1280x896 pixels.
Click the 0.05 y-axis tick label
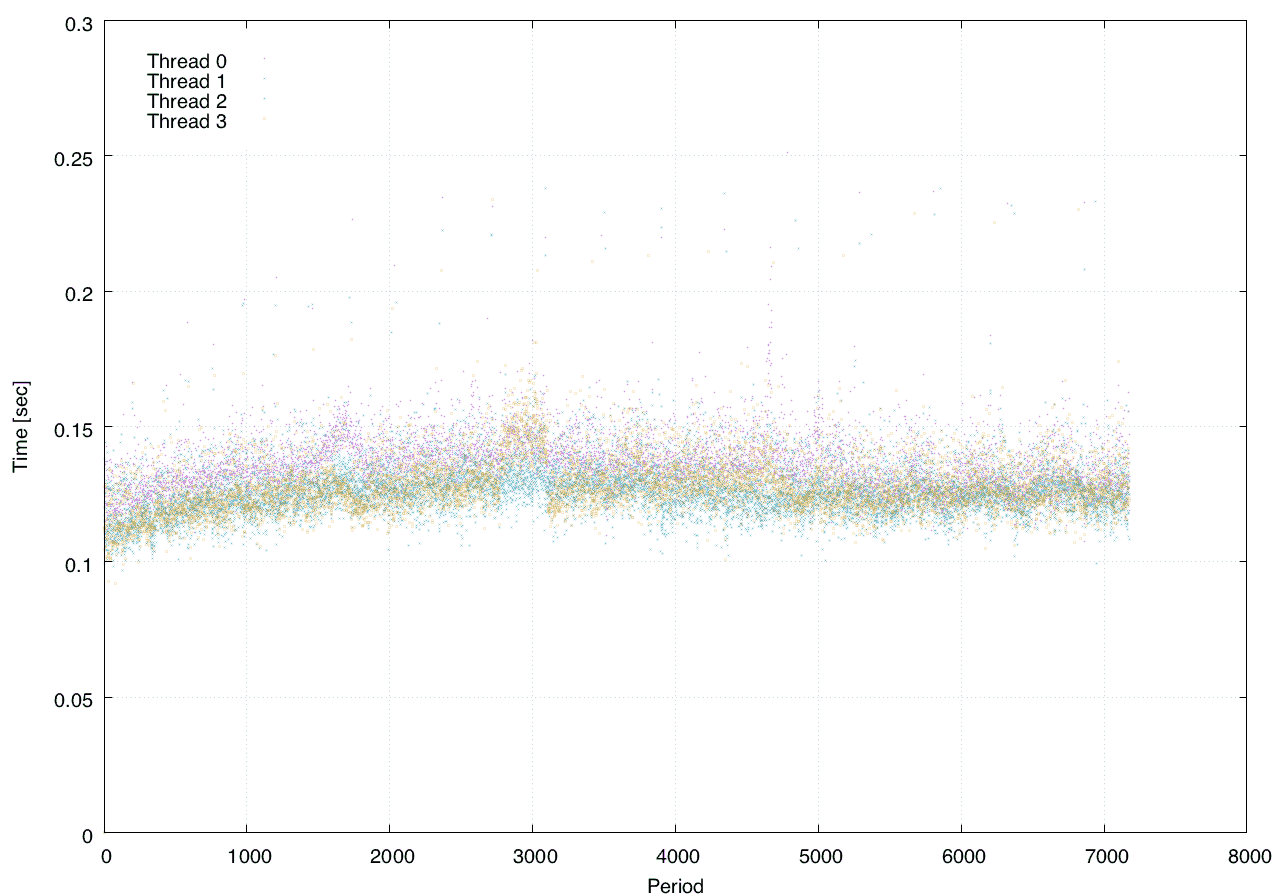(x=73, y=698)
